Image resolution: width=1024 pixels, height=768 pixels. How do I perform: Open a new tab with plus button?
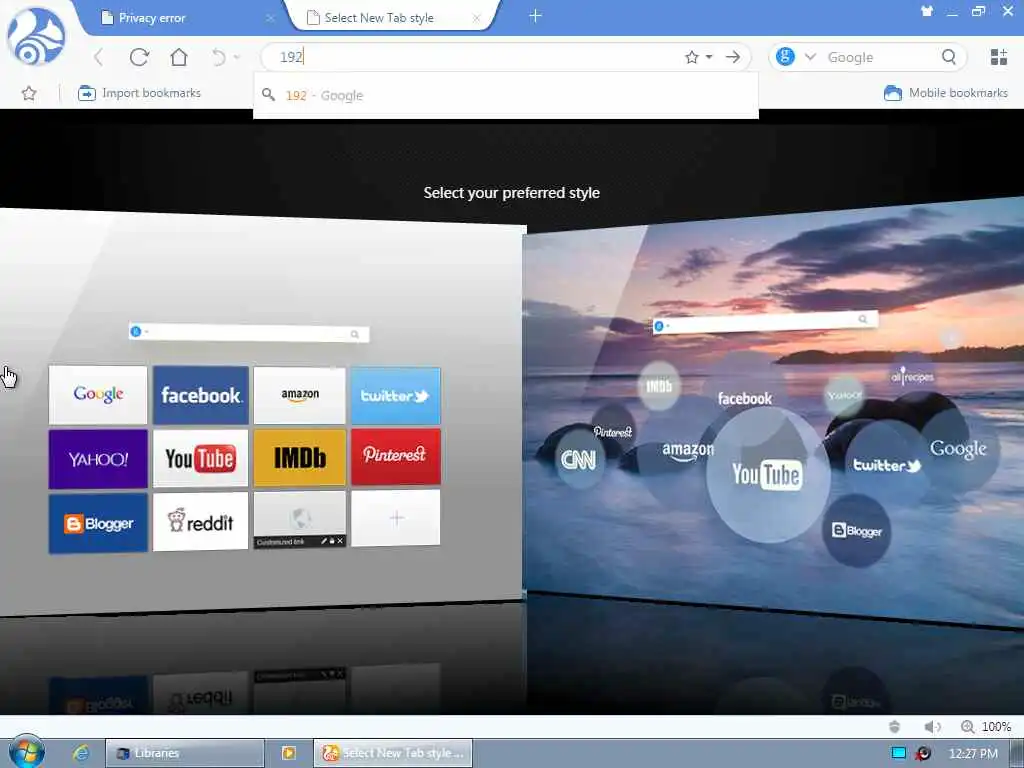point(535,16)
